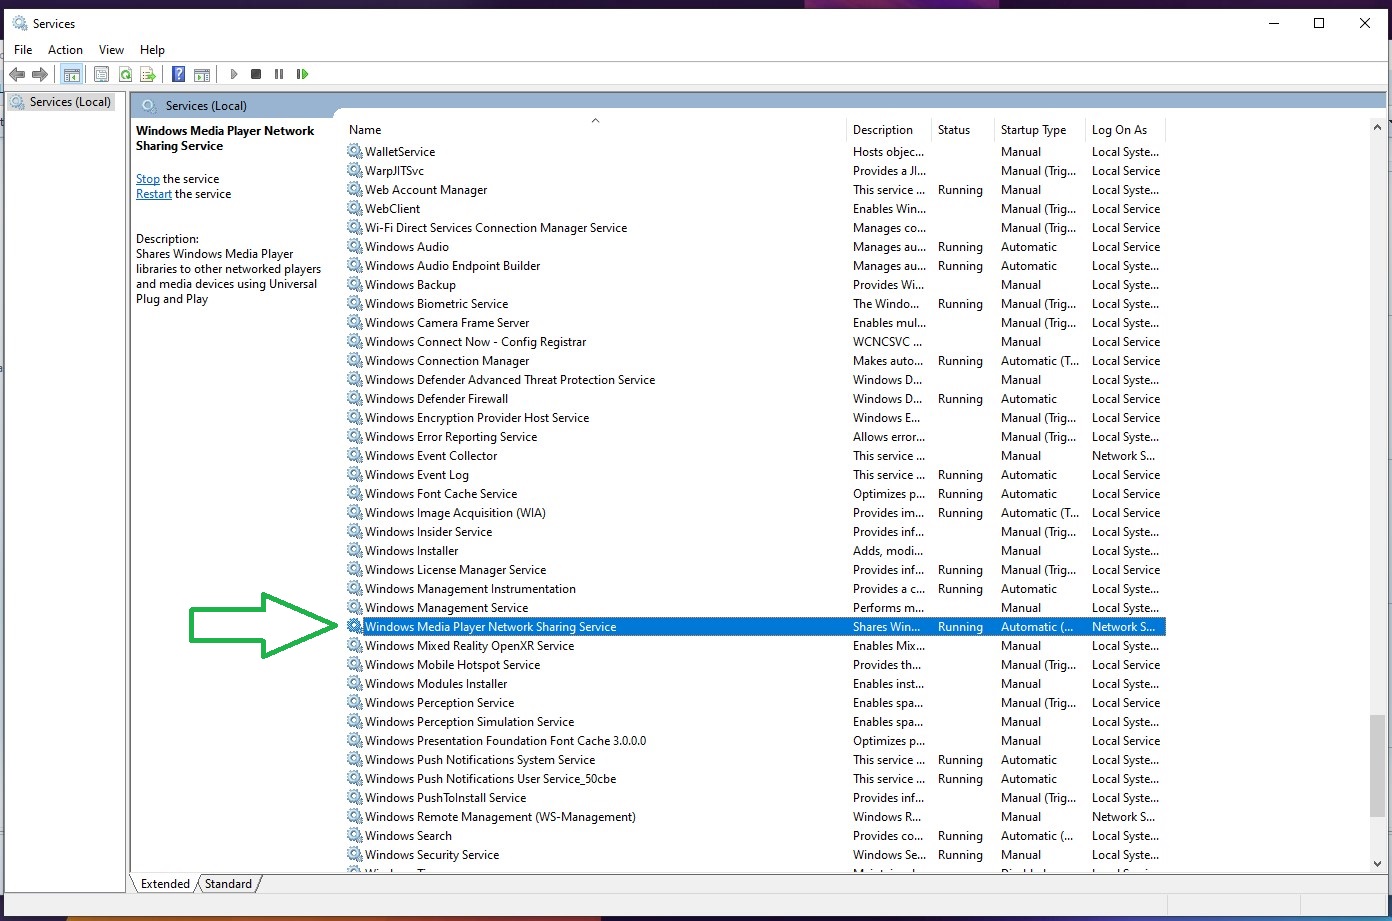Click the Help toolbar icon

(178, 73)
